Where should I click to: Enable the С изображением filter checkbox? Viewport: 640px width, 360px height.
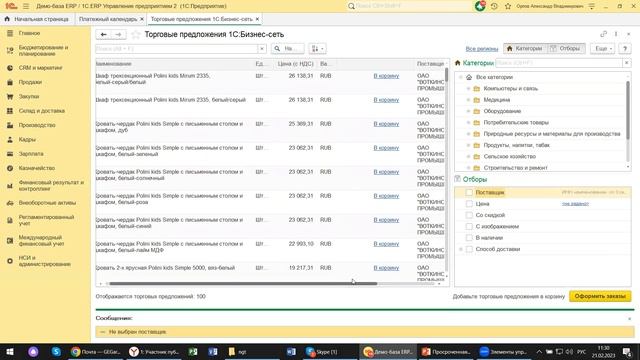tap(469, 226)
